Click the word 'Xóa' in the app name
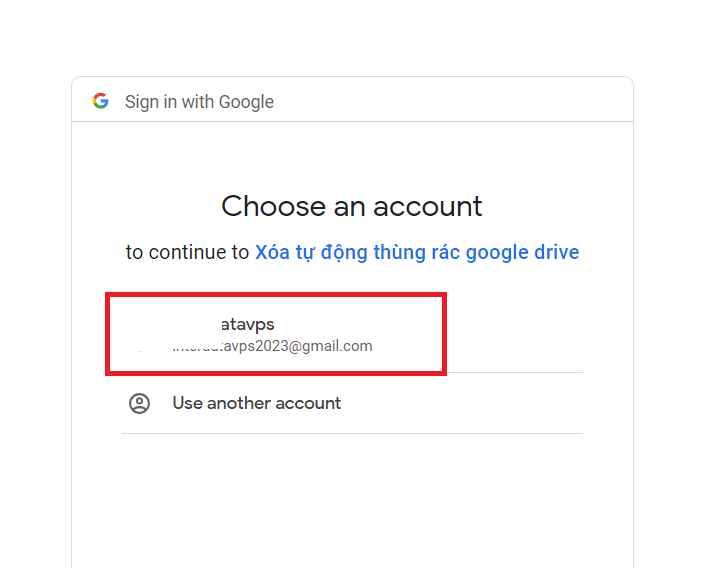The image size is (705, 568). coord(272,252)
